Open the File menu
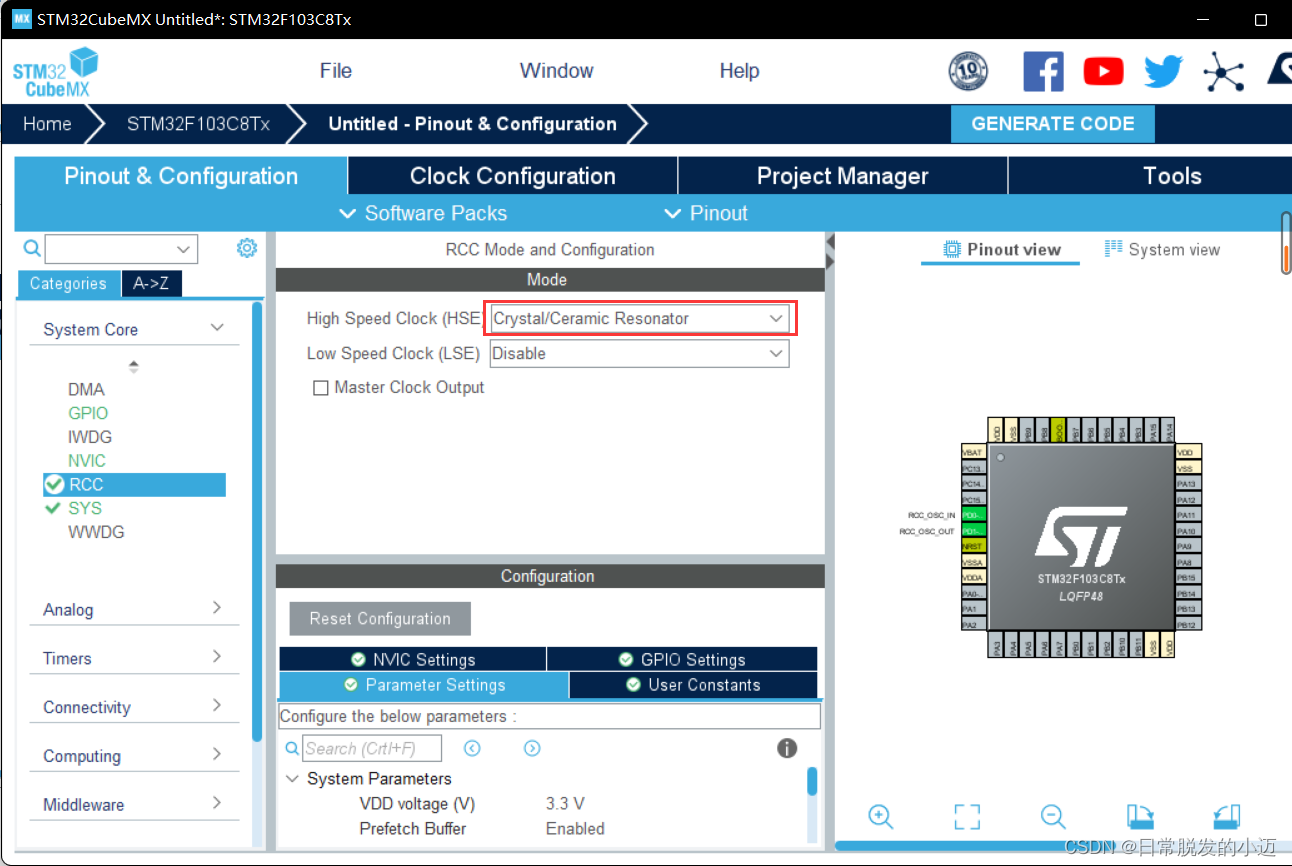Image resolution: width=1292 pixels, height=866 pixels. [336, 71]
